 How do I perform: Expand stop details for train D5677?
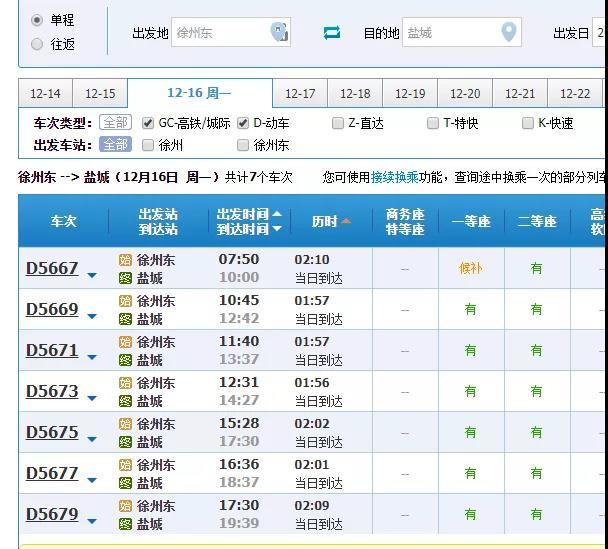[x=92, y=480]
